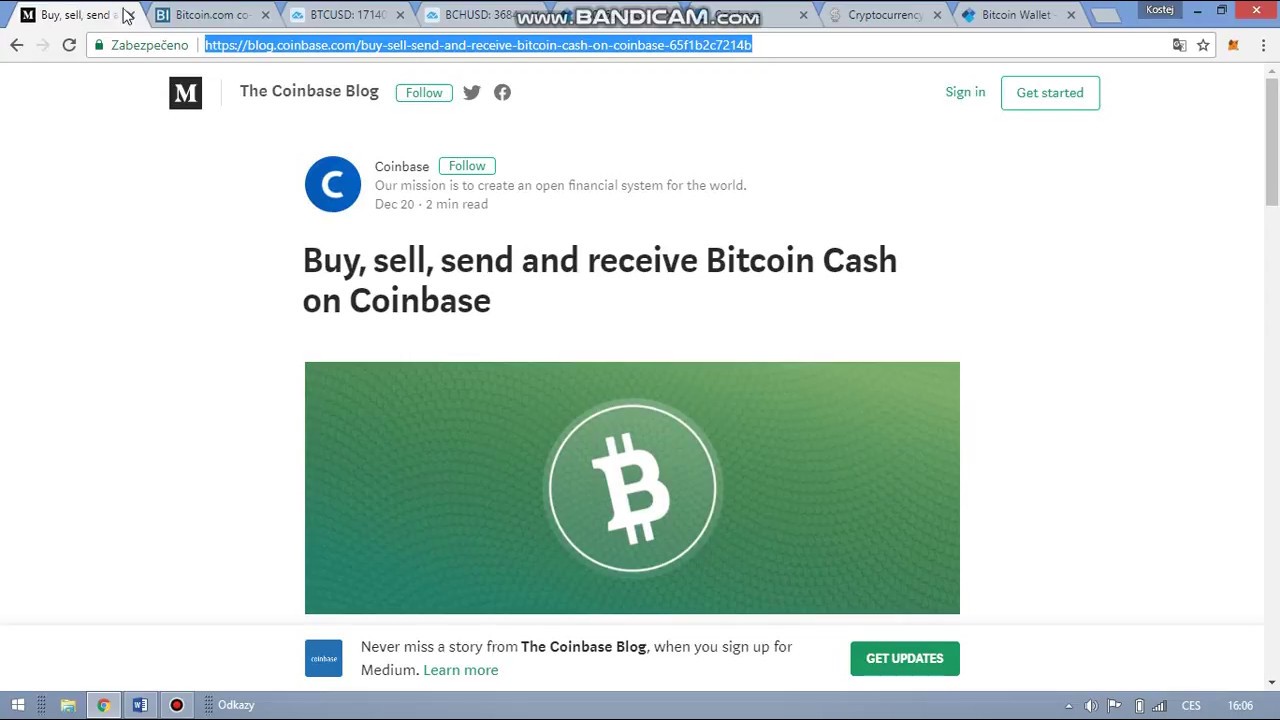Image resolution: width=1280 pixels, height=720 pixels.
Task: Show hidden system tray icons arrow
Action: tap(1068, 706)
